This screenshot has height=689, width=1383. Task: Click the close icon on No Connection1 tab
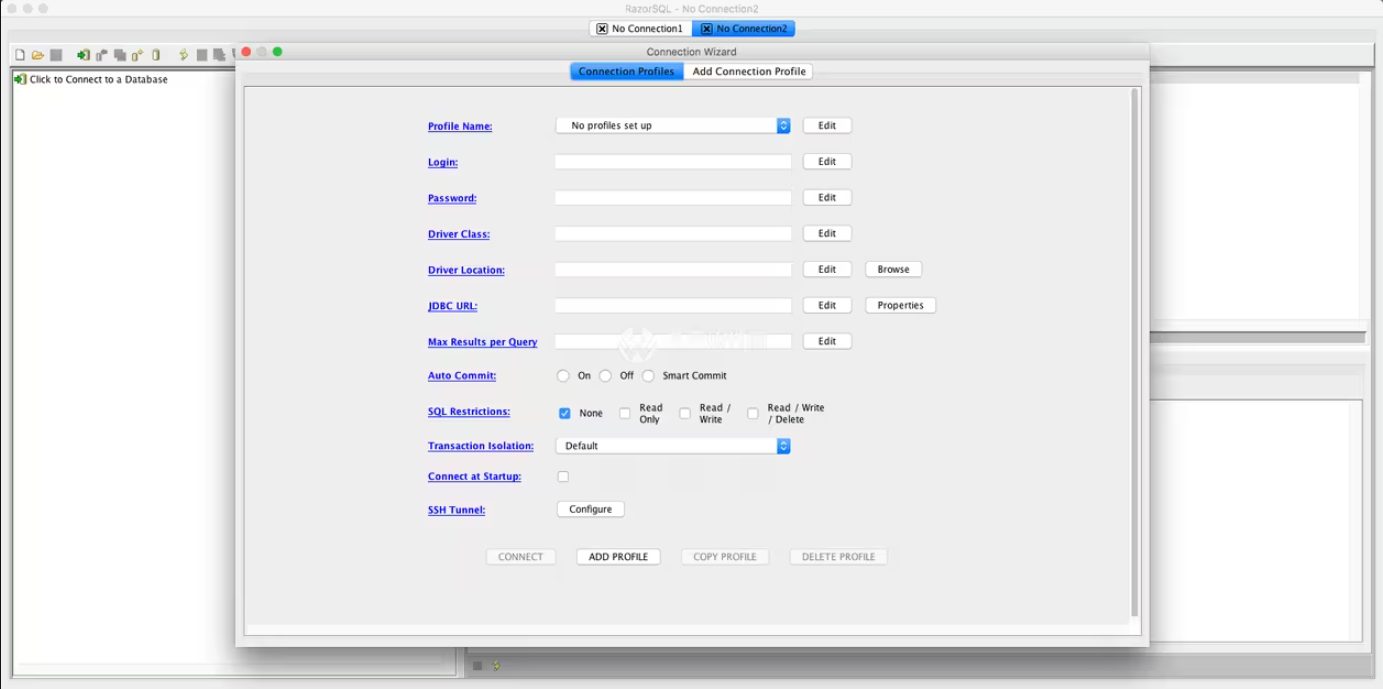tap(602, 29)
